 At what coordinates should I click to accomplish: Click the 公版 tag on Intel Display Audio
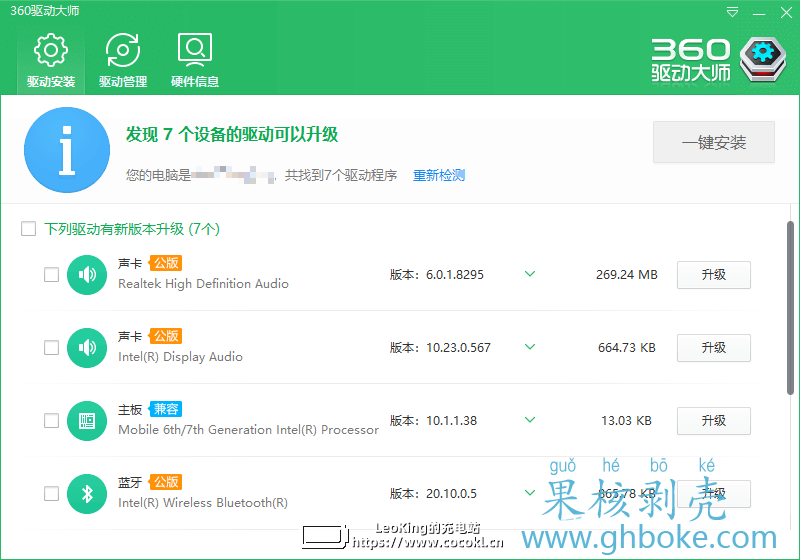tap(166, 336)
